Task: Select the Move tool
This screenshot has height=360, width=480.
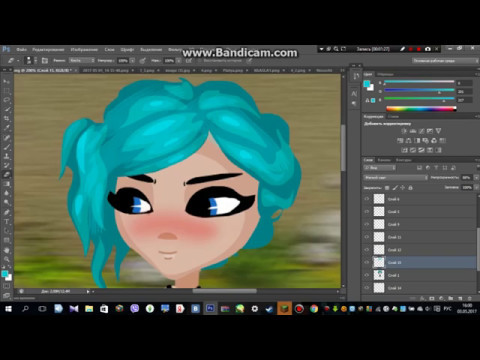Action: click(6, 81)
